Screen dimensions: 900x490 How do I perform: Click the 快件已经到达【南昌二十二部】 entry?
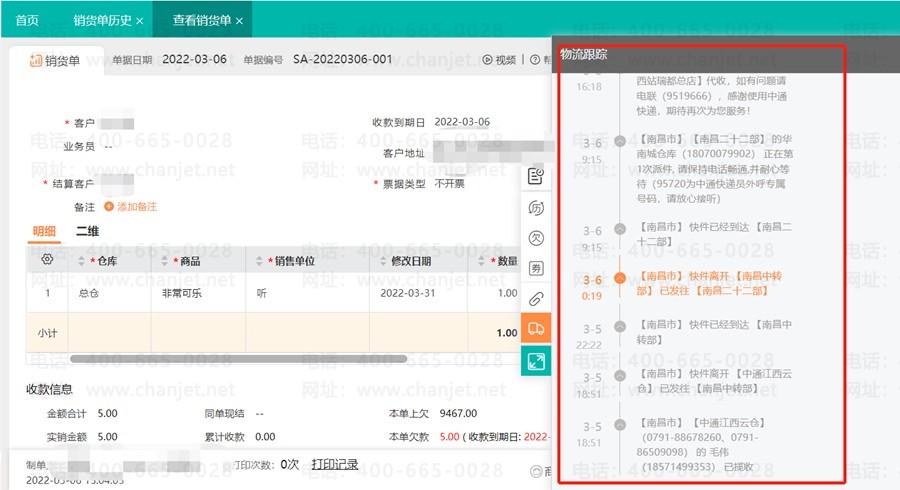[714, 234]
